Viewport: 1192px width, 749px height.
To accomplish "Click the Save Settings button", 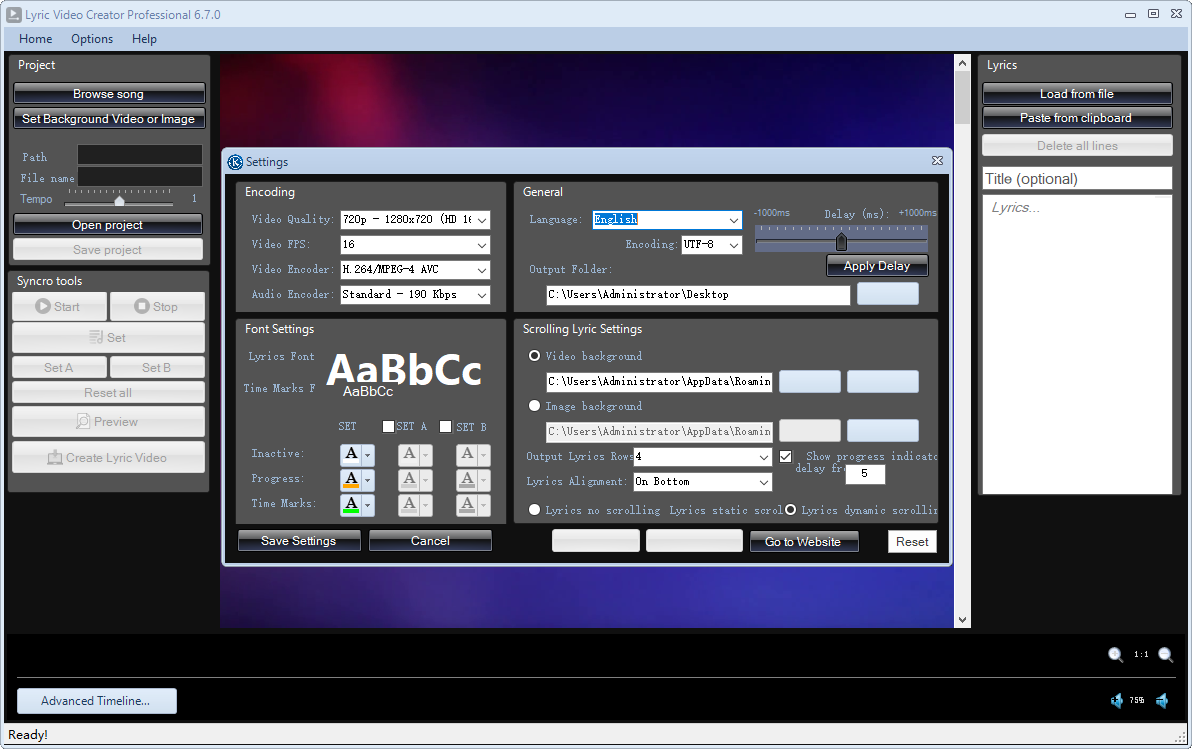I will coord(298,541).
